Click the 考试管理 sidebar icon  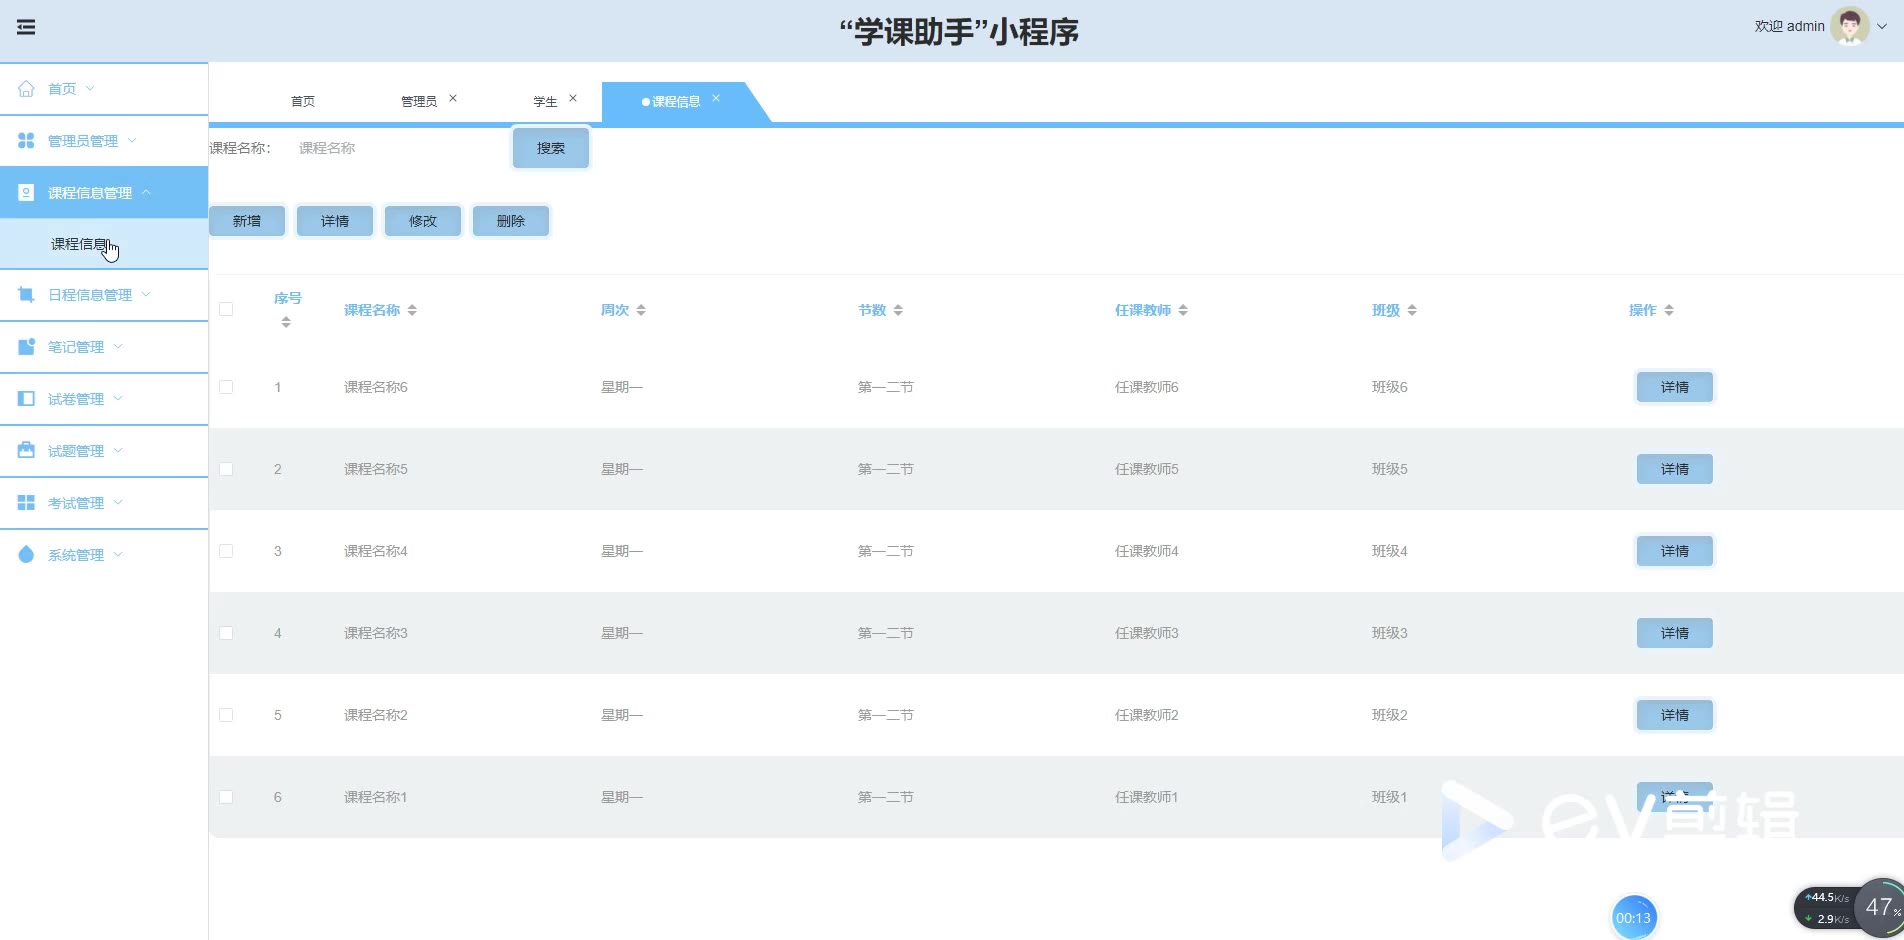pos(26,502)
